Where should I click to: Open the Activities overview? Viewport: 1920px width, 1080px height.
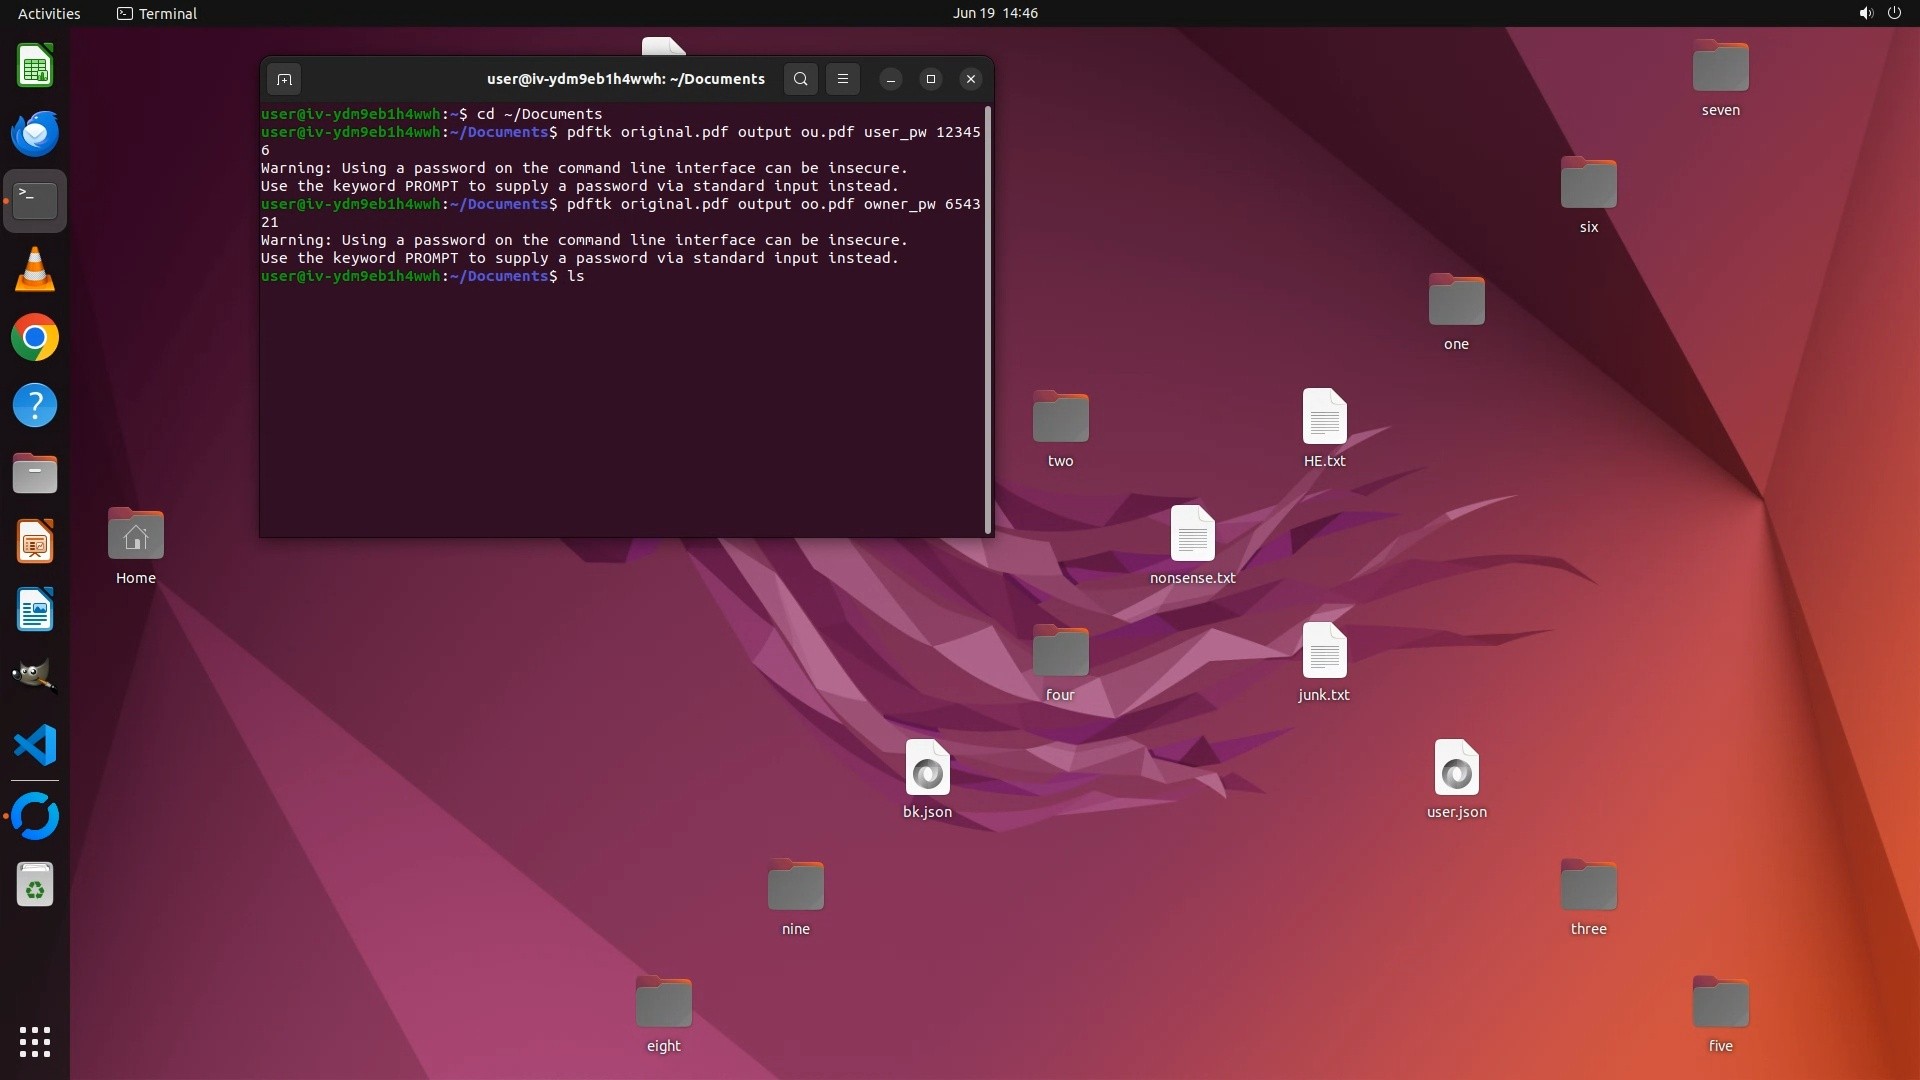pos(49,13)
